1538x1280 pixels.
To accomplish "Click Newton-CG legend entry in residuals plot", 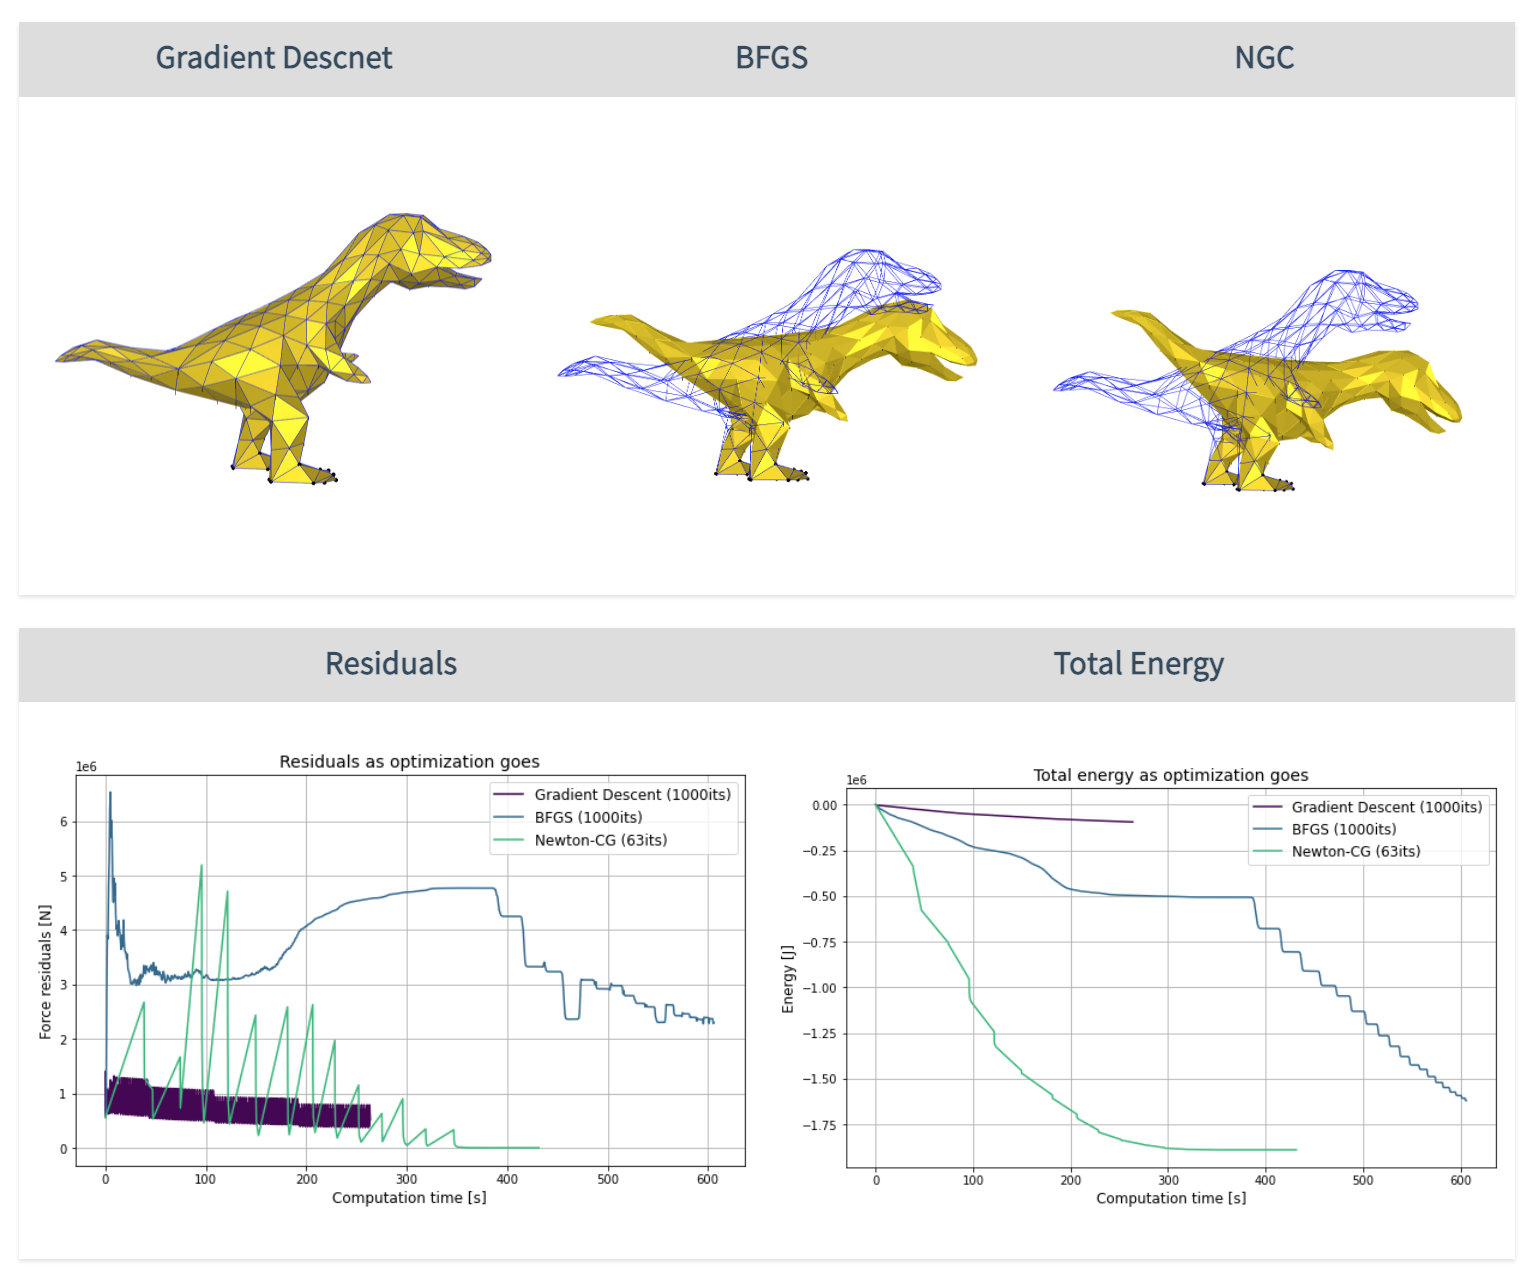I will [x=600, y=841].
